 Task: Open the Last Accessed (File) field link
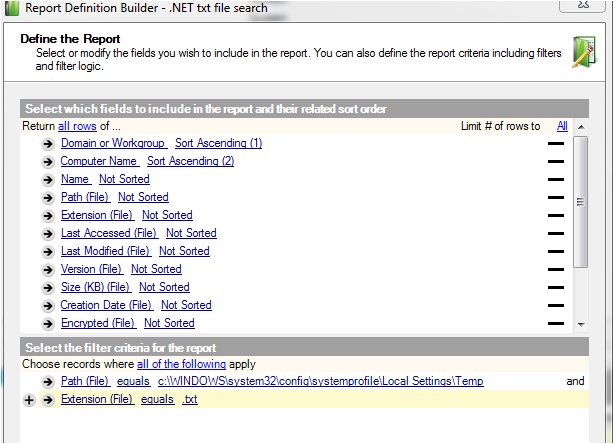(x=110, y=233)
